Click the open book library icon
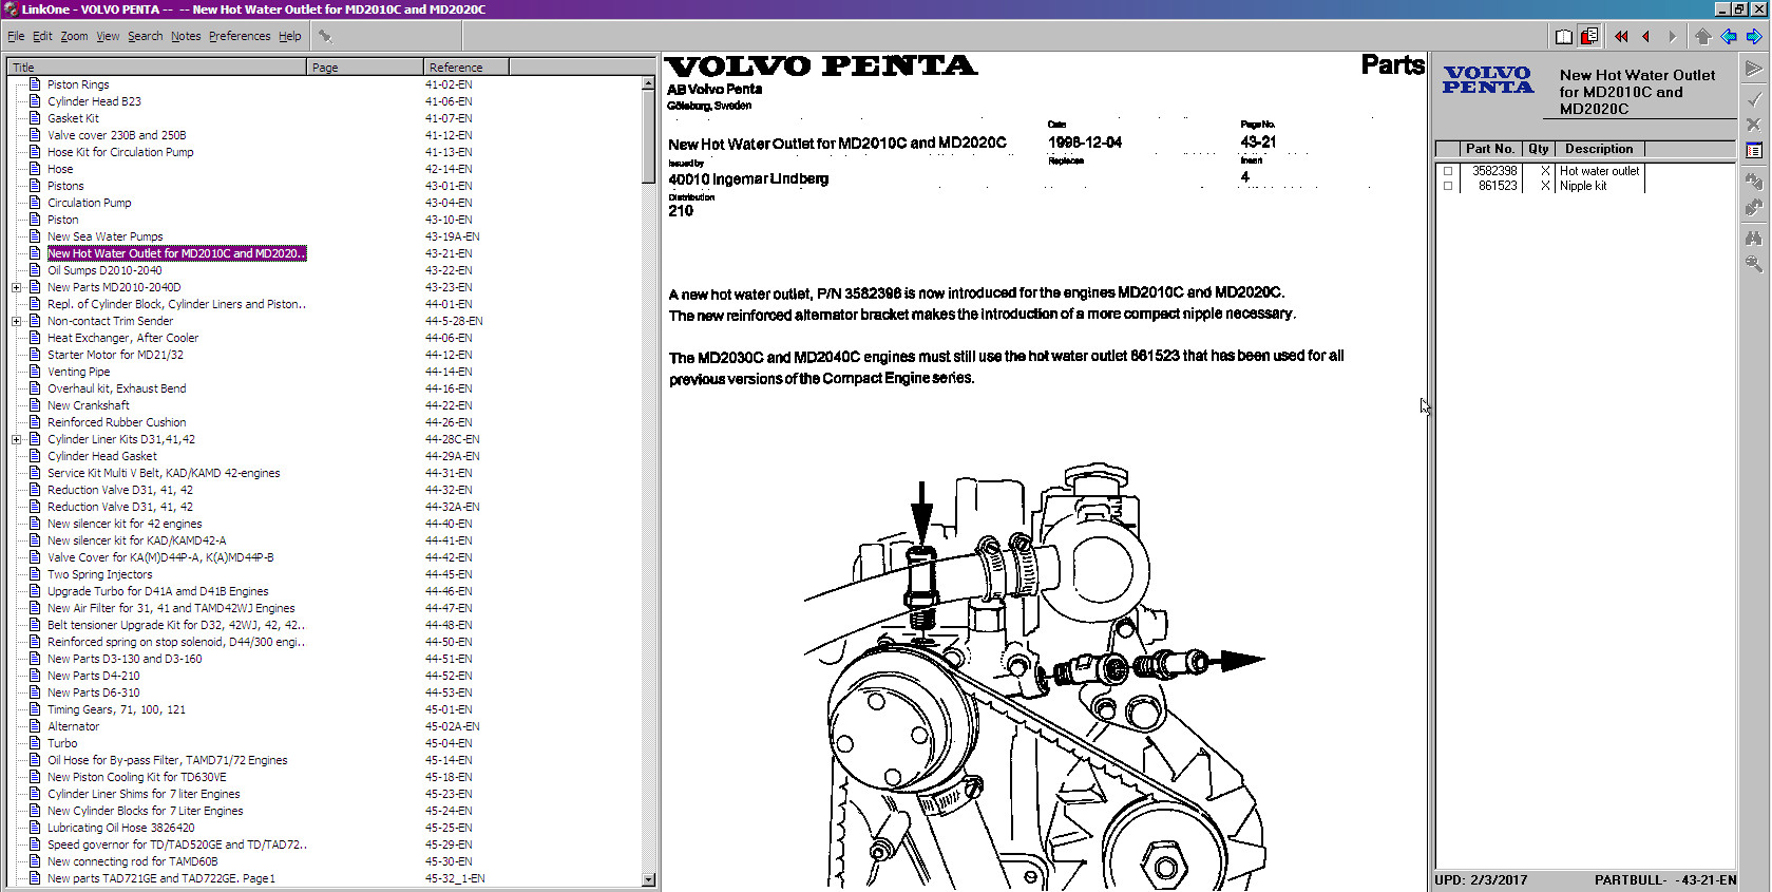The width and height of the screenshot is (1772, 892). [x=1564, y=37]
